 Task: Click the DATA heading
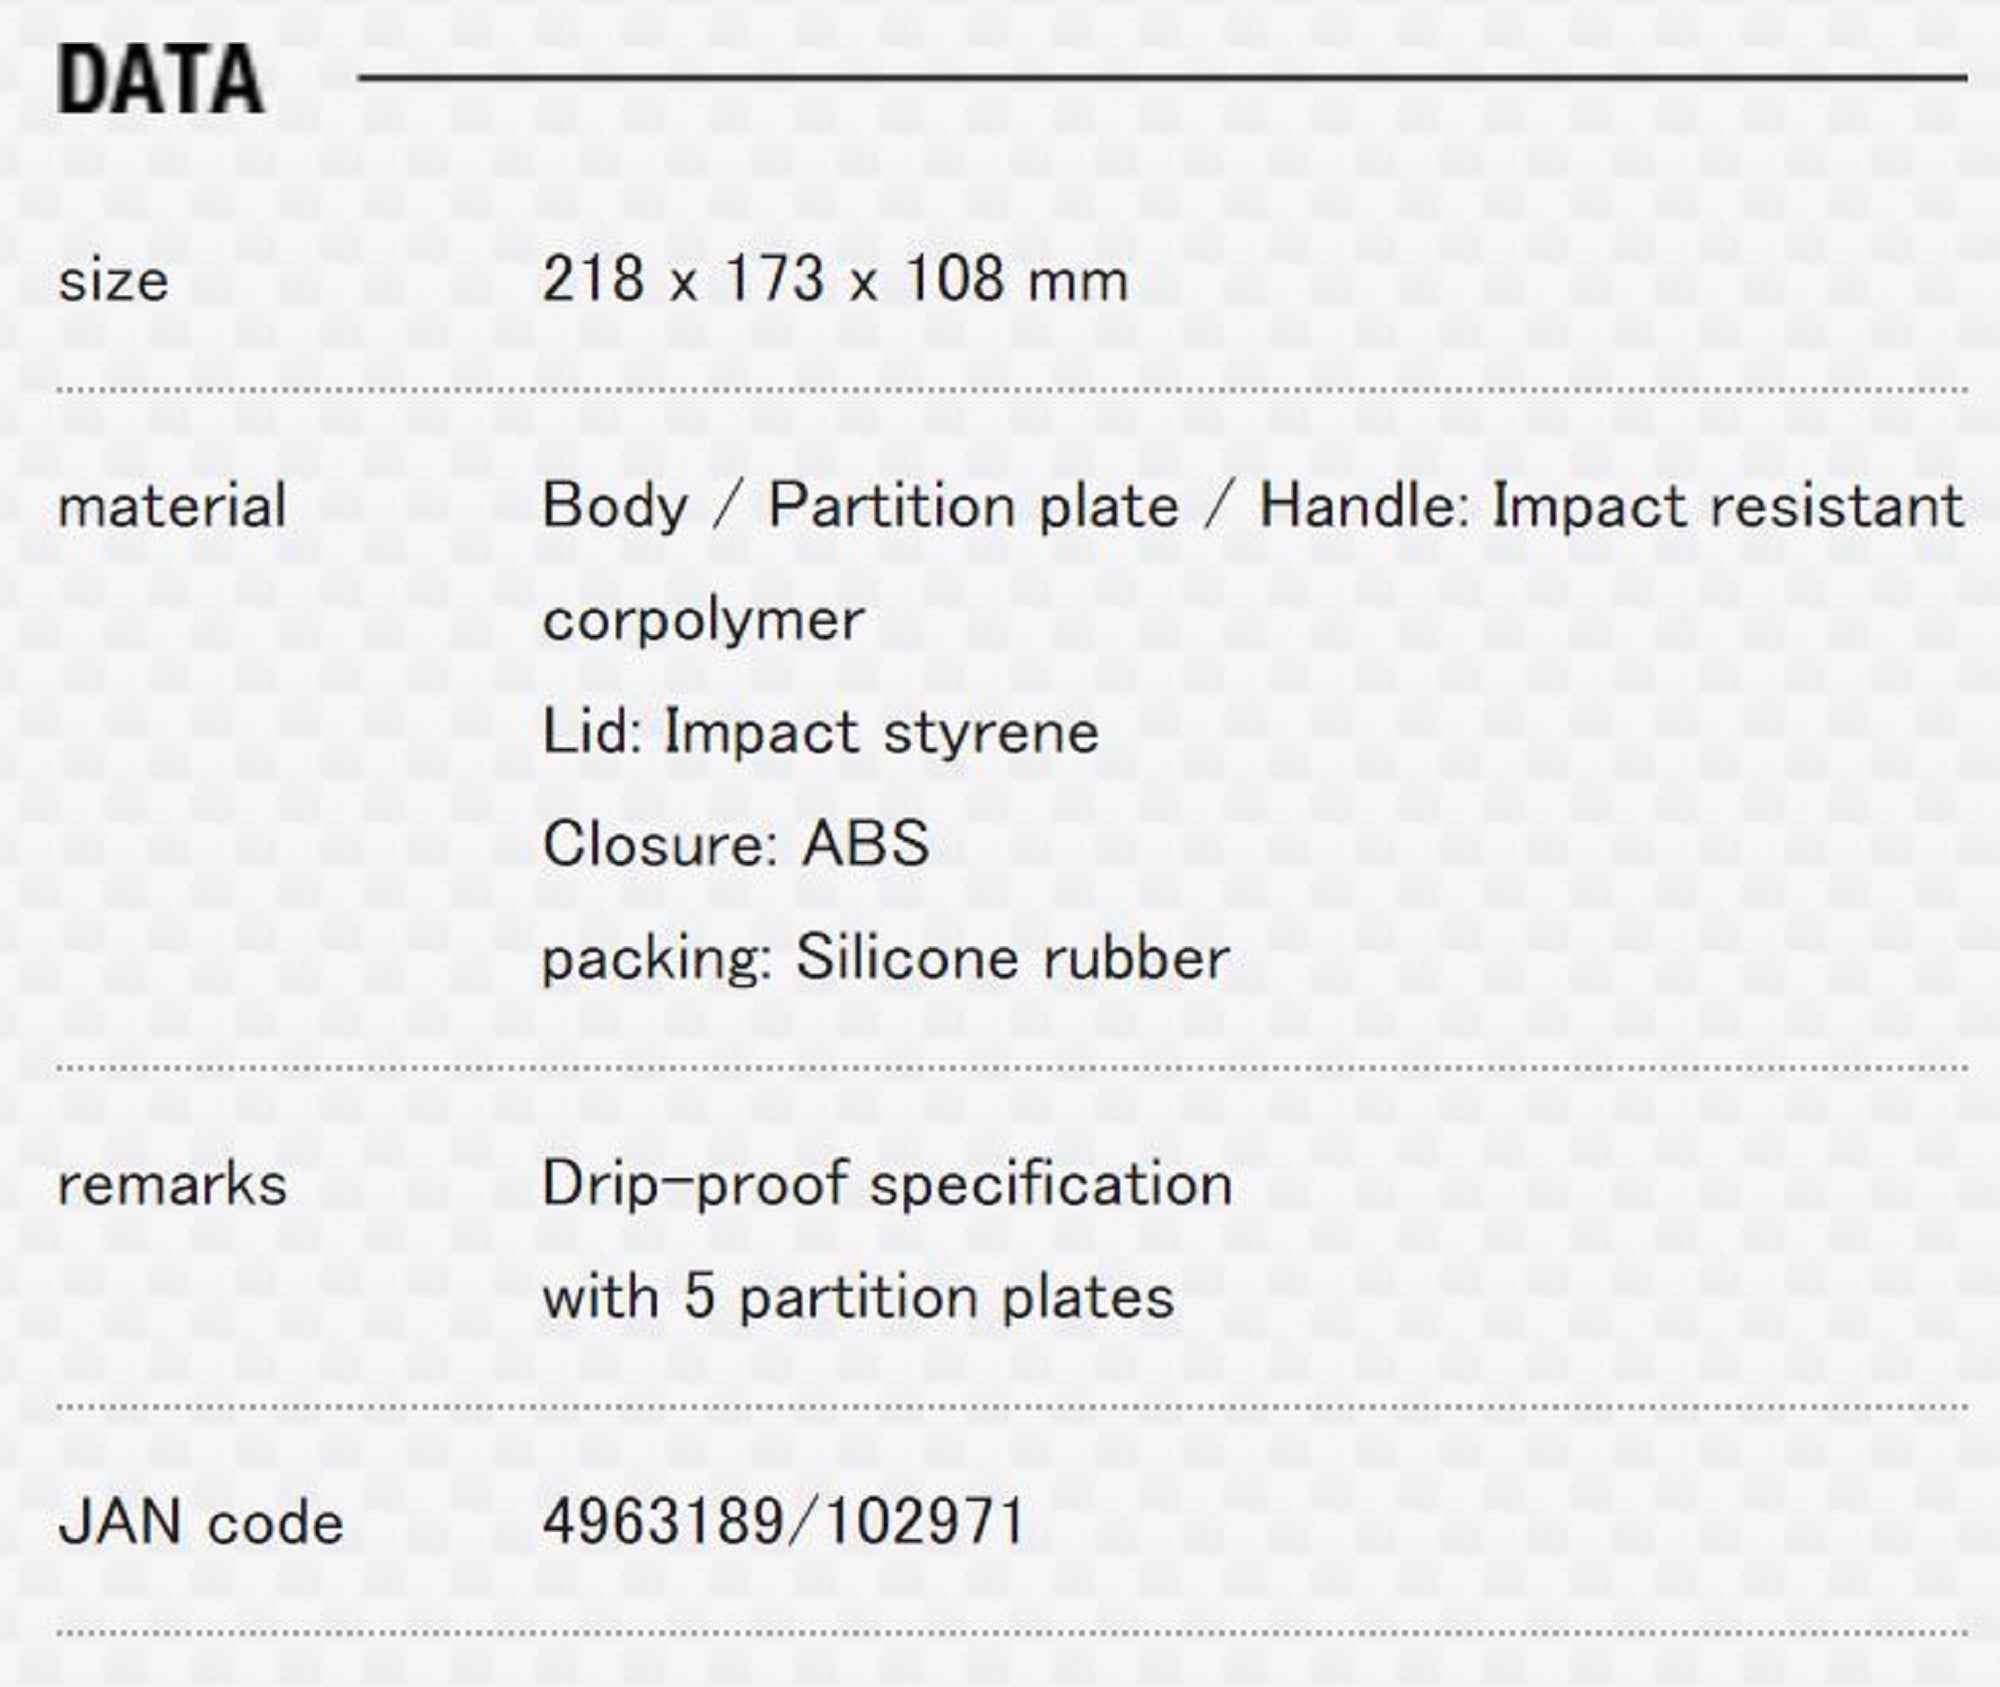tap(161, 80)
